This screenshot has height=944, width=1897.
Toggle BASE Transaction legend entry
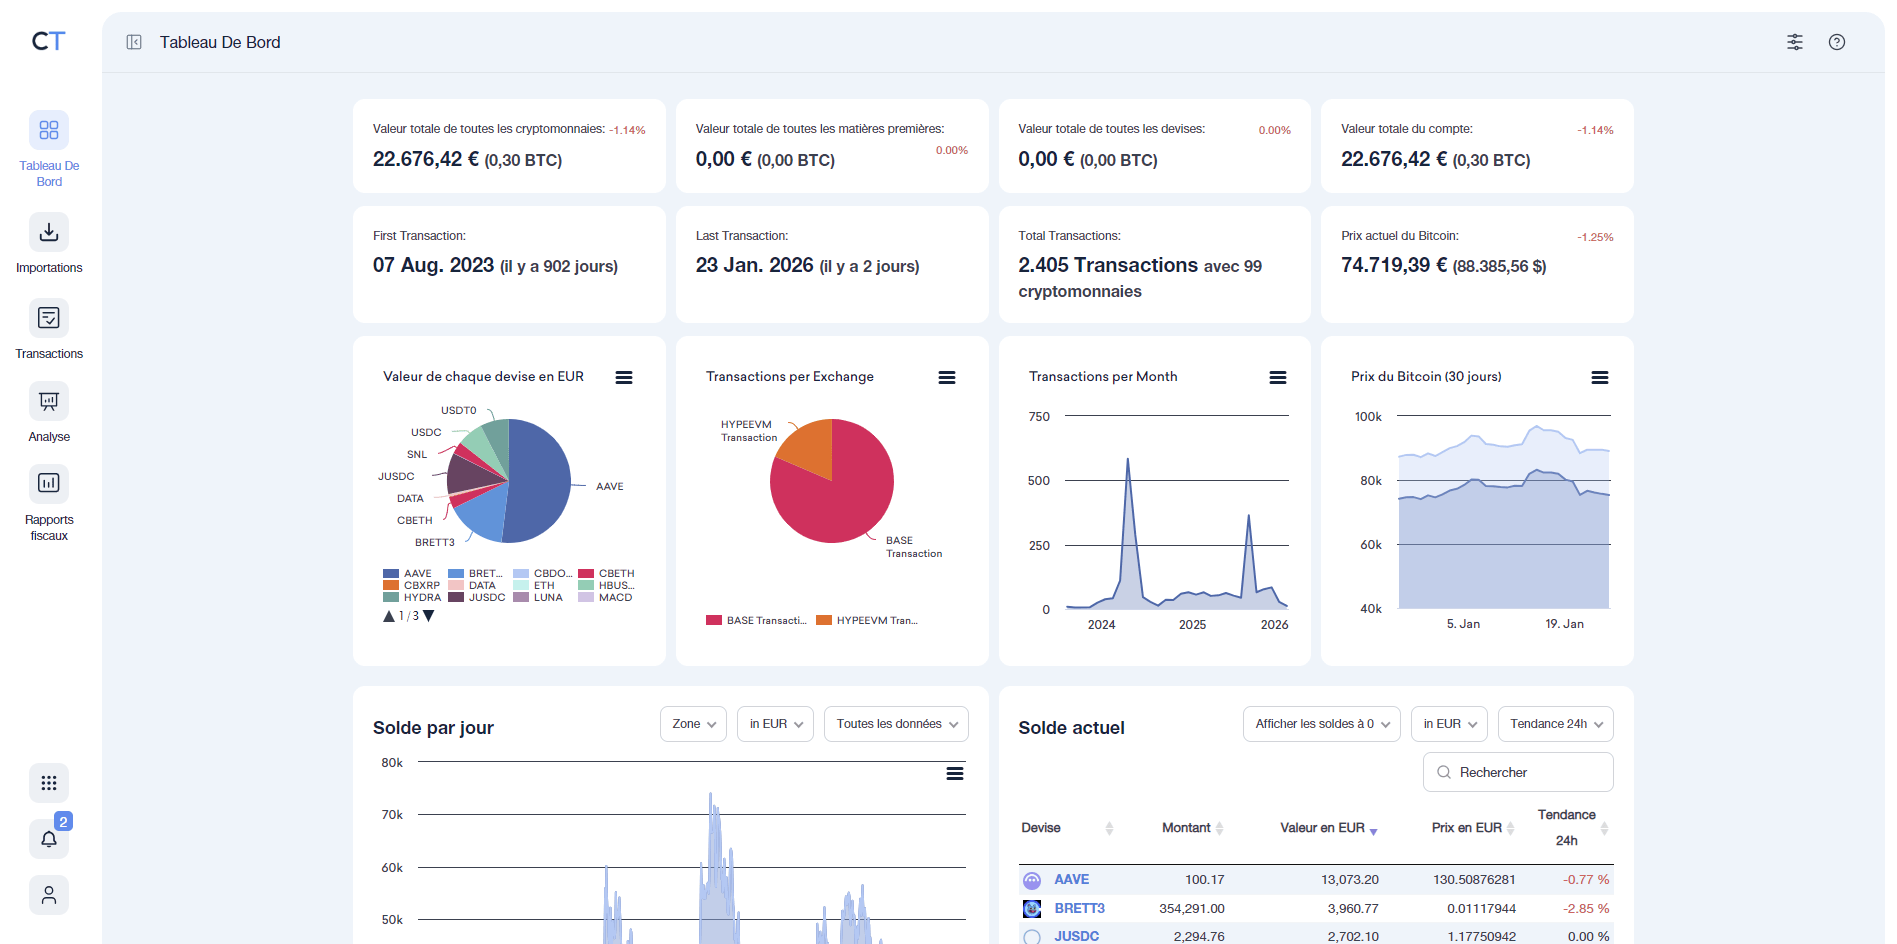coord(756,621)
